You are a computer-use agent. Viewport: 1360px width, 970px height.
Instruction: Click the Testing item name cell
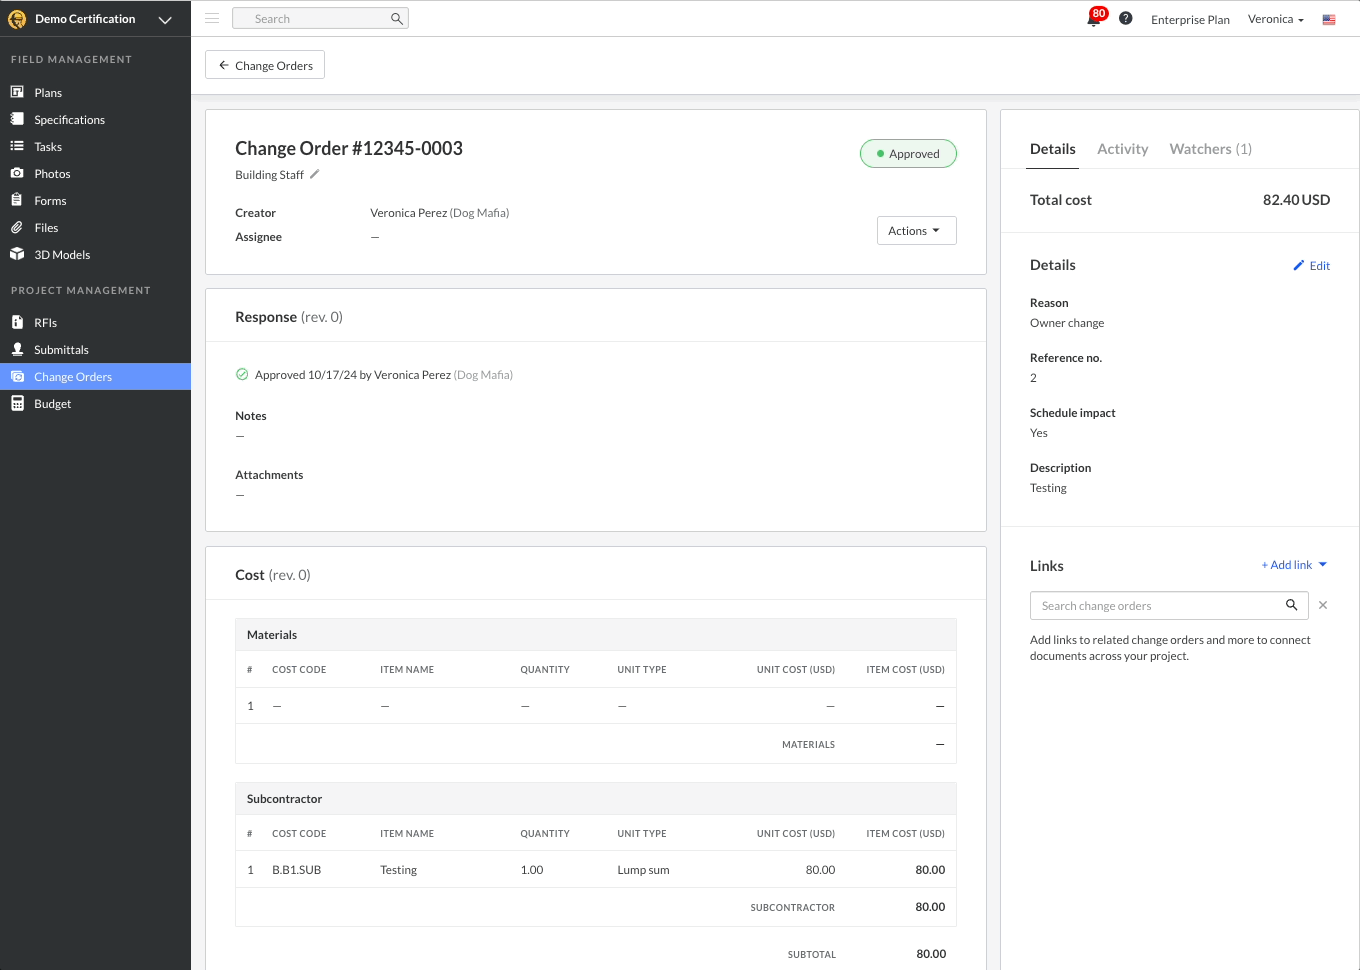point(398,869)
